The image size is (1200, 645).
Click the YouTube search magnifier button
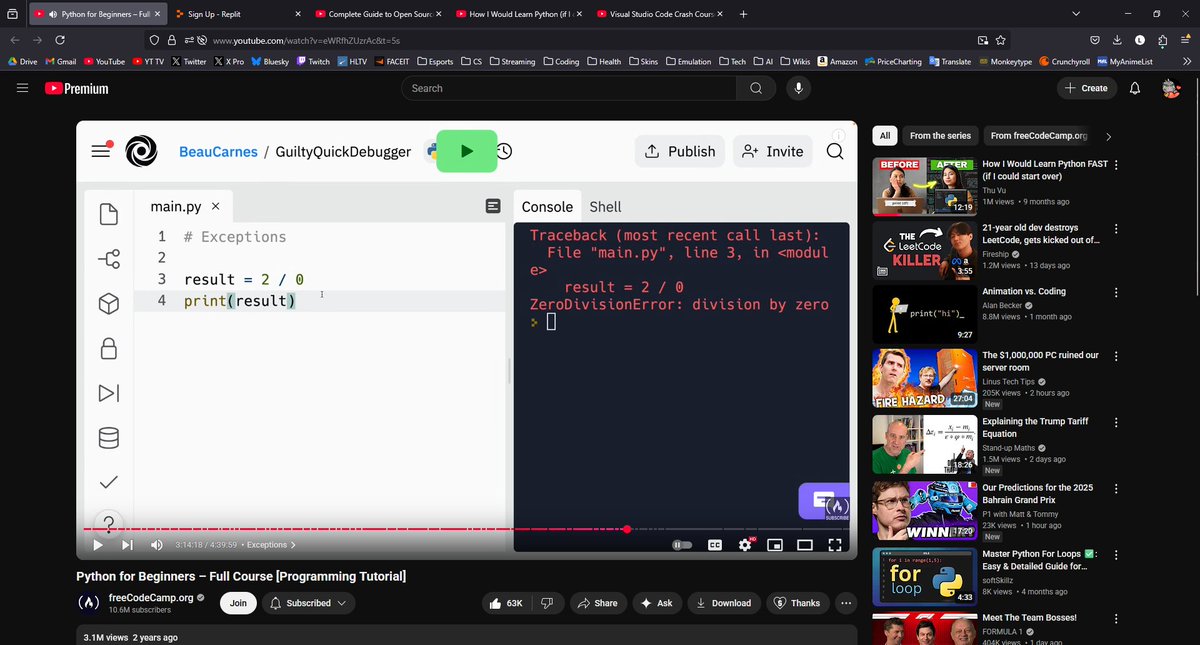pos(755,88)
